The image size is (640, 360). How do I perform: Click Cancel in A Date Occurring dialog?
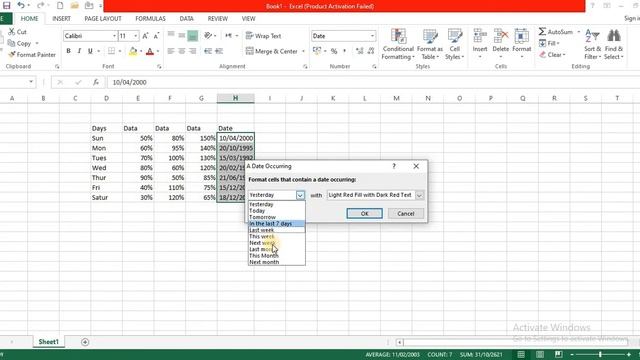coord(405,213)
